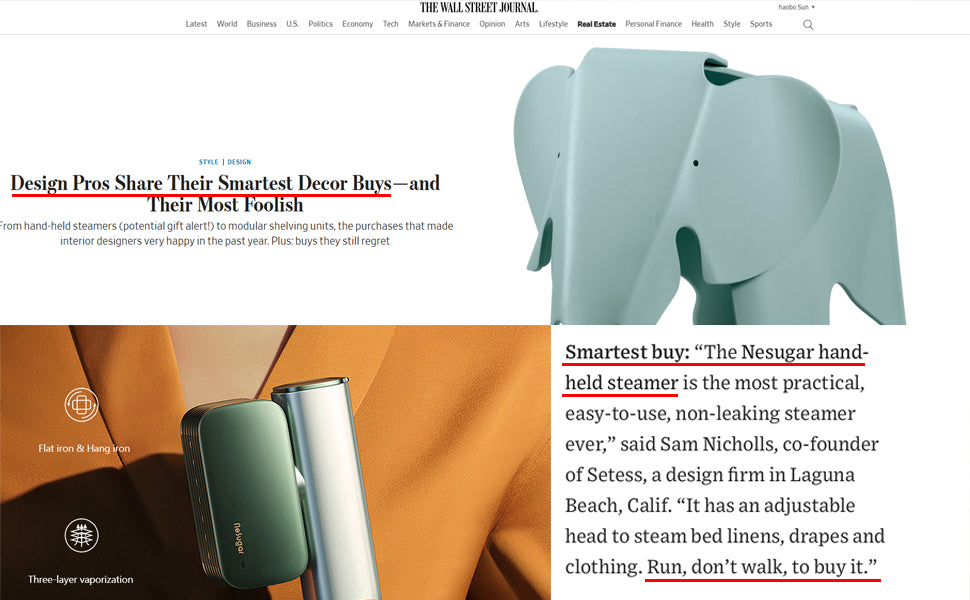Navigate to the Tech section
Screen dimensions: 970x600
click(390, 24)
